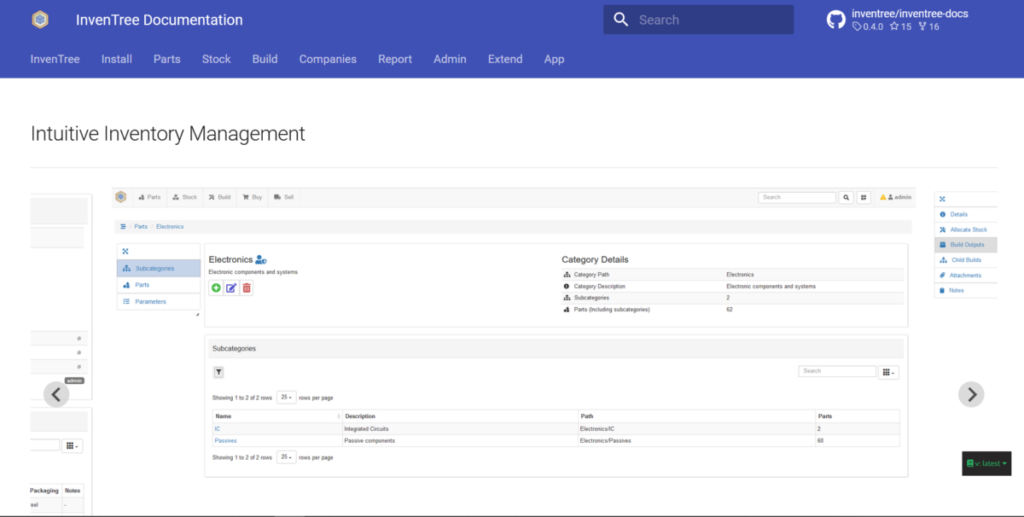Open the Extend navigation tab
The height and width of the screenshot is (517, 1024).
tap(505, 59)
